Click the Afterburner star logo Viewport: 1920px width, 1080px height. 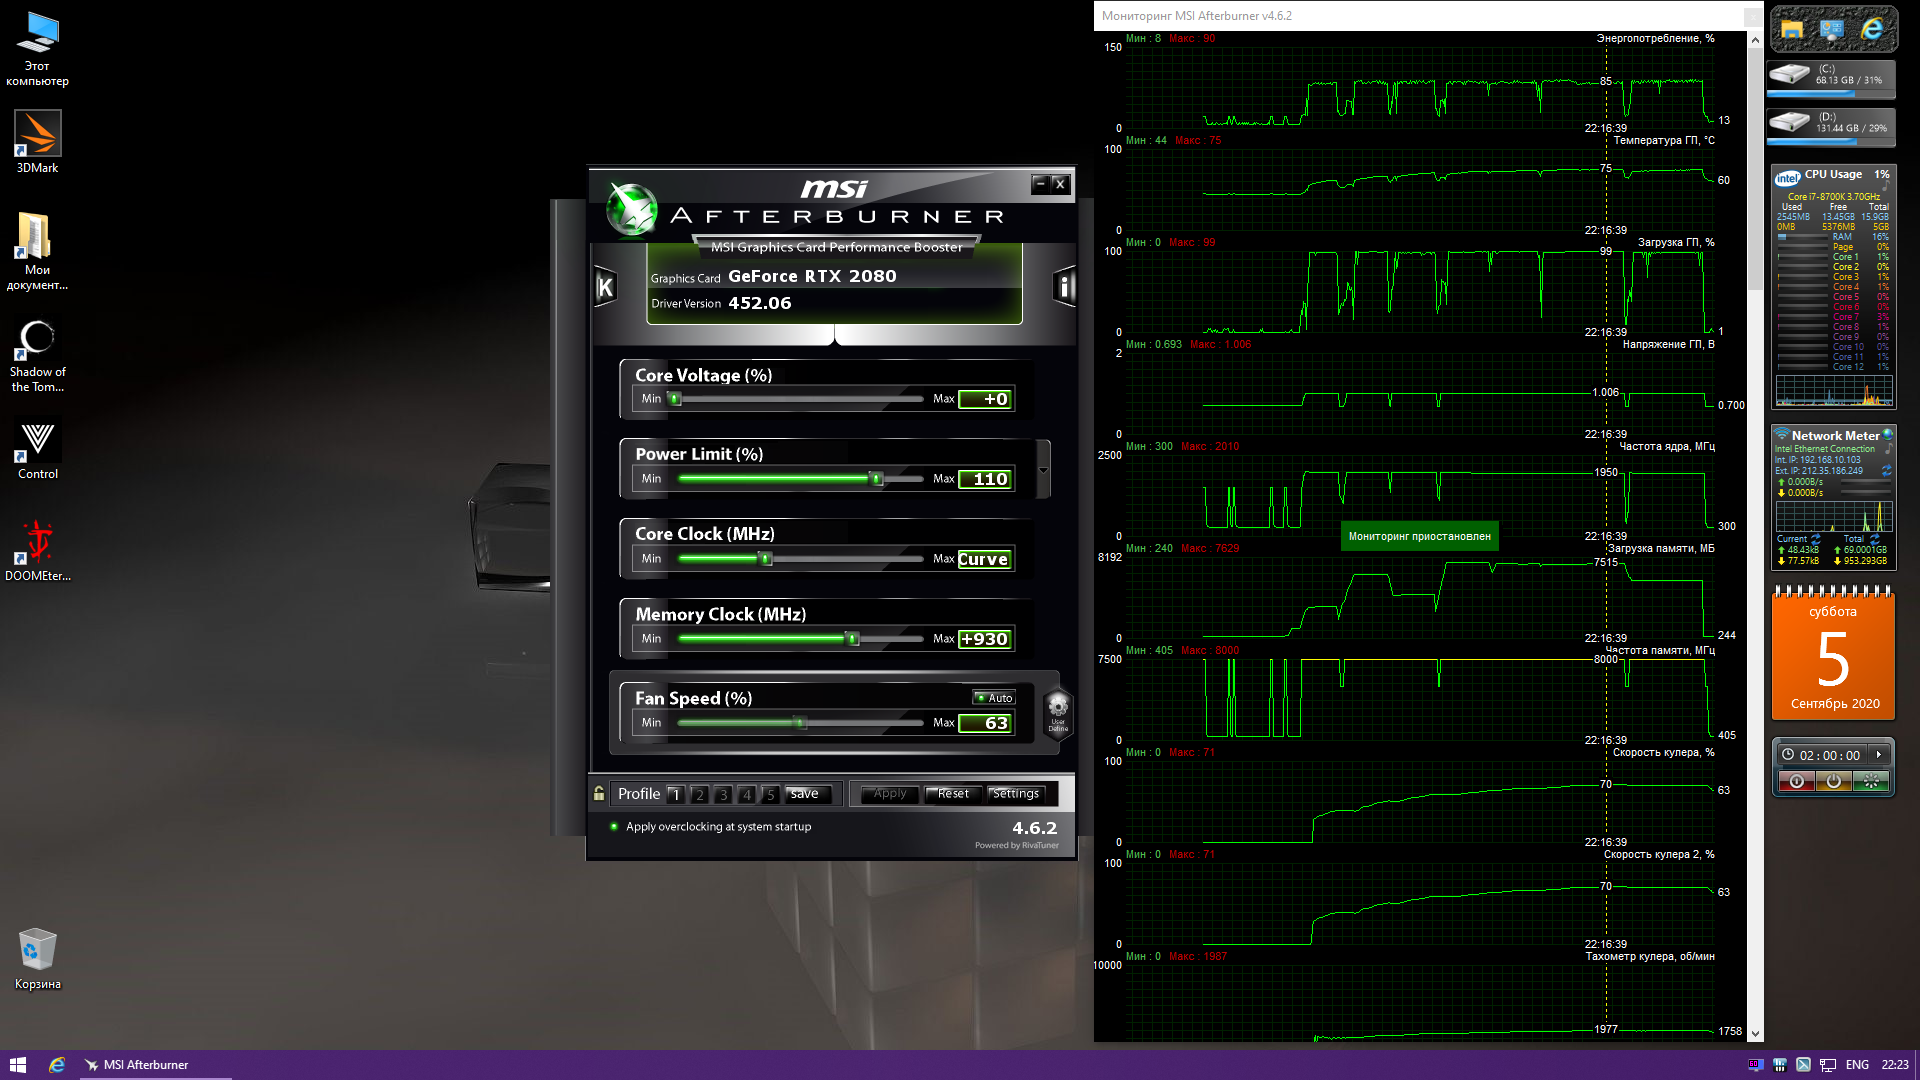(x=632, y=211)
